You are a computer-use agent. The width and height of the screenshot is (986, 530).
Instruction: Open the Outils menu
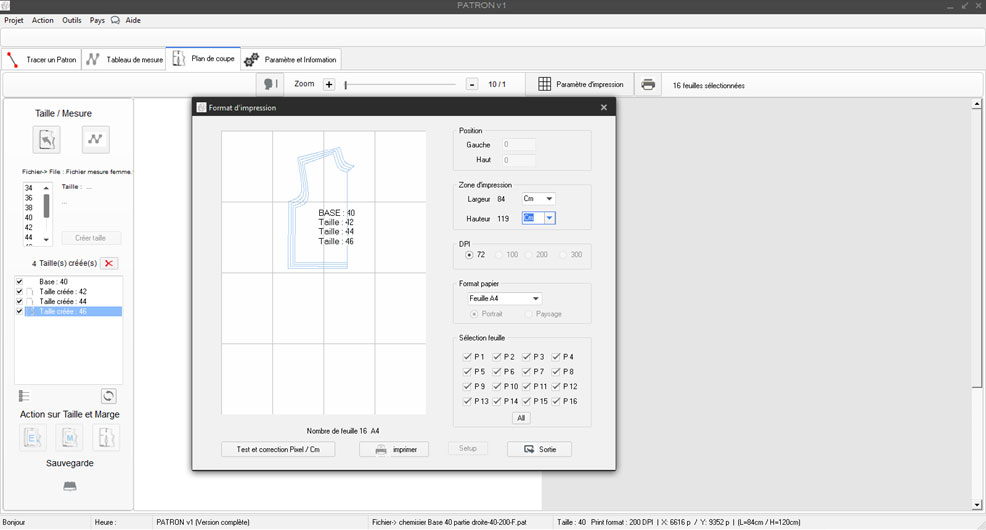click(72, 20)
